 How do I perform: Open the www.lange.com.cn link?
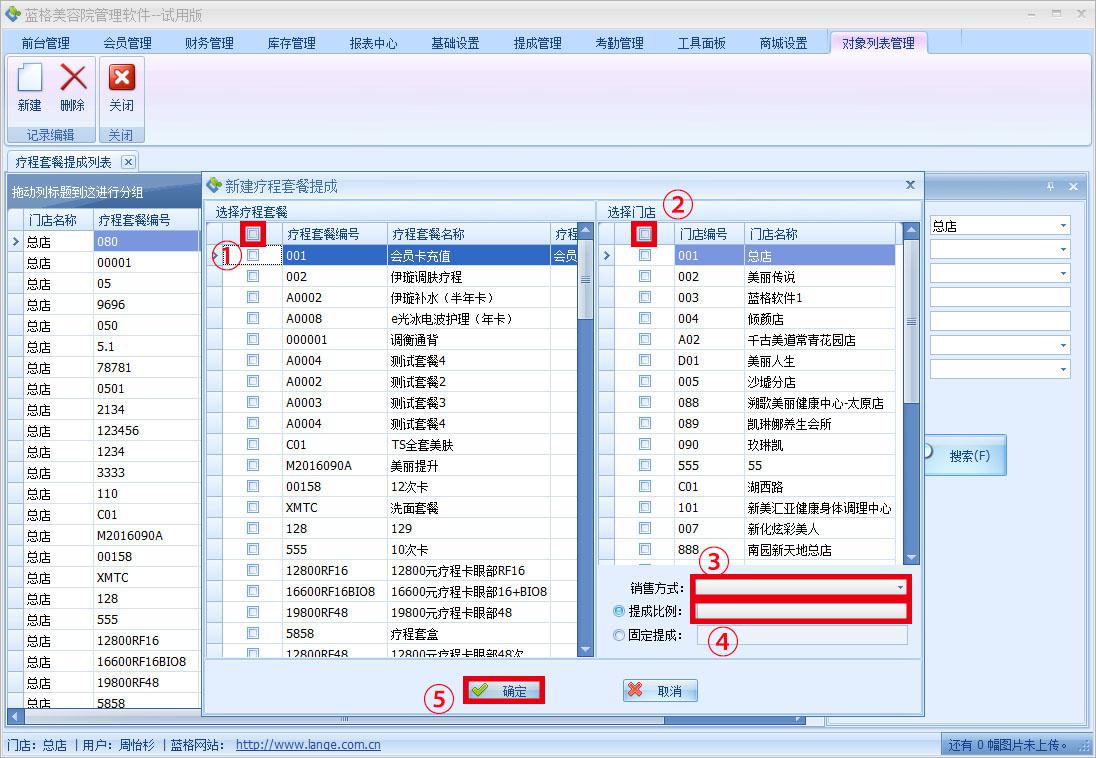tap(308, 744)
